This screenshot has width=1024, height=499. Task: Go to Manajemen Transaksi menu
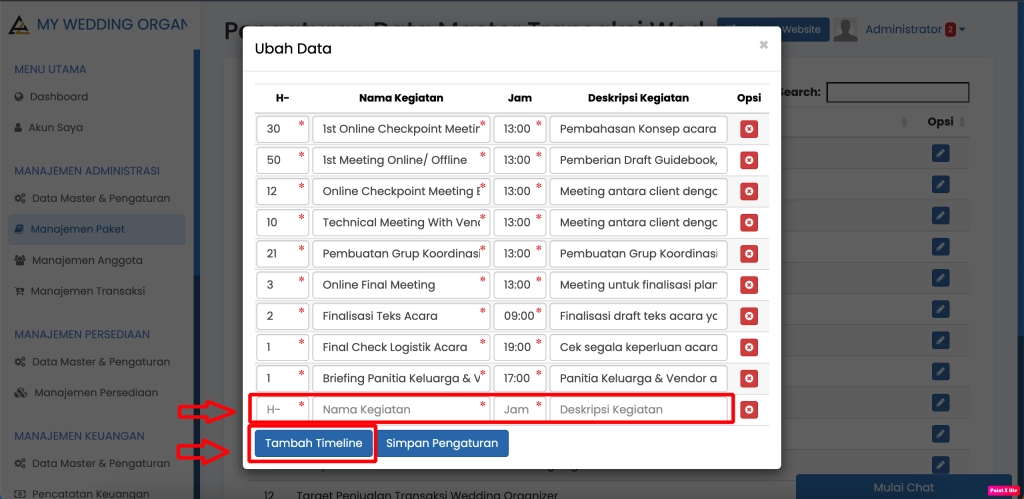coord(87,291)
